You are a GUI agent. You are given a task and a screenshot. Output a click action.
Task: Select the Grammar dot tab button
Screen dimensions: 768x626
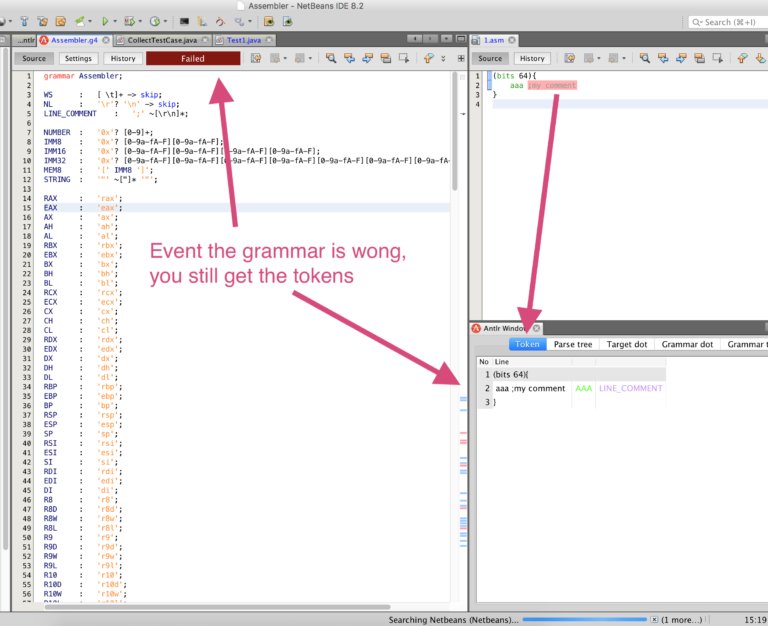687,344
